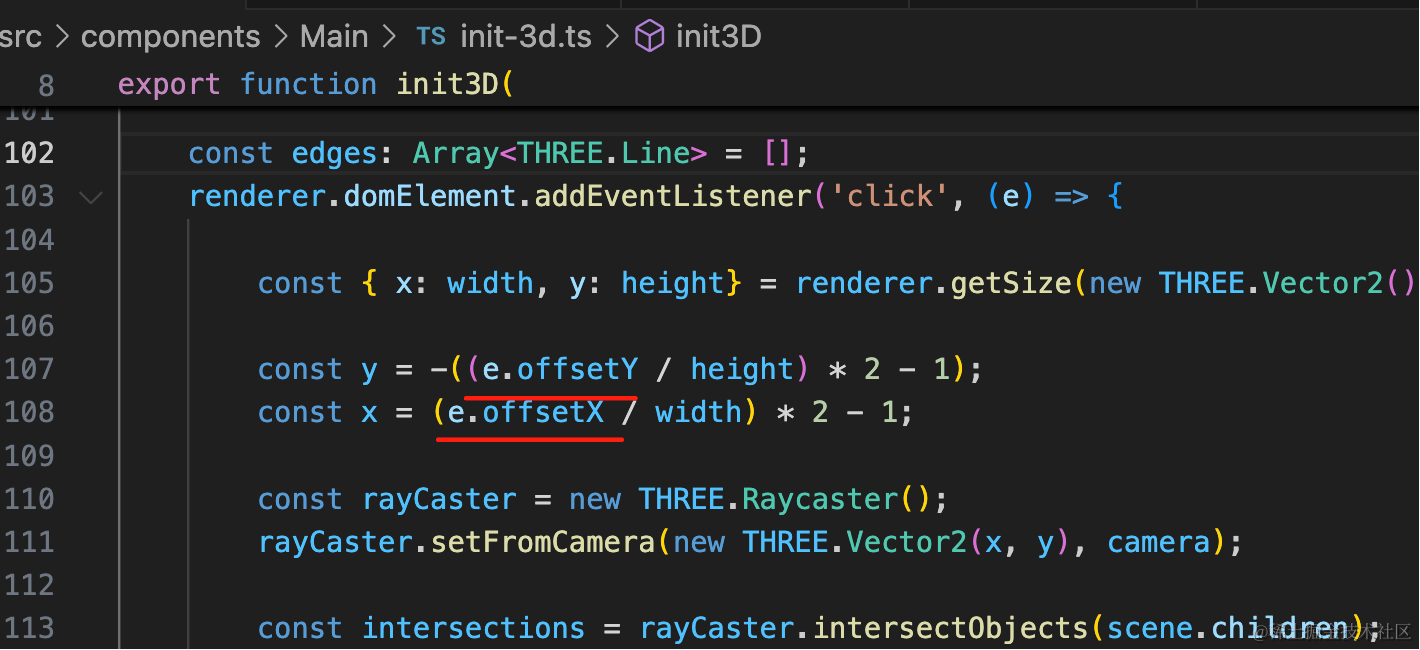Open the components breadcrumb segment

[x=170, y=37]
